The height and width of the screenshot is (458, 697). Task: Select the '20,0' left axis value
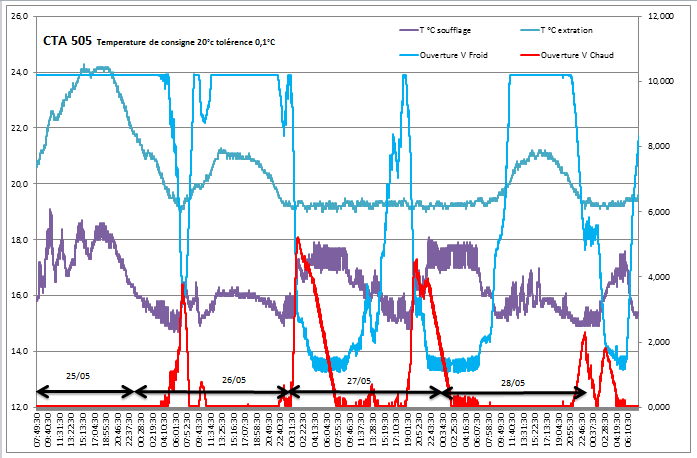click(x=19, y=184)
